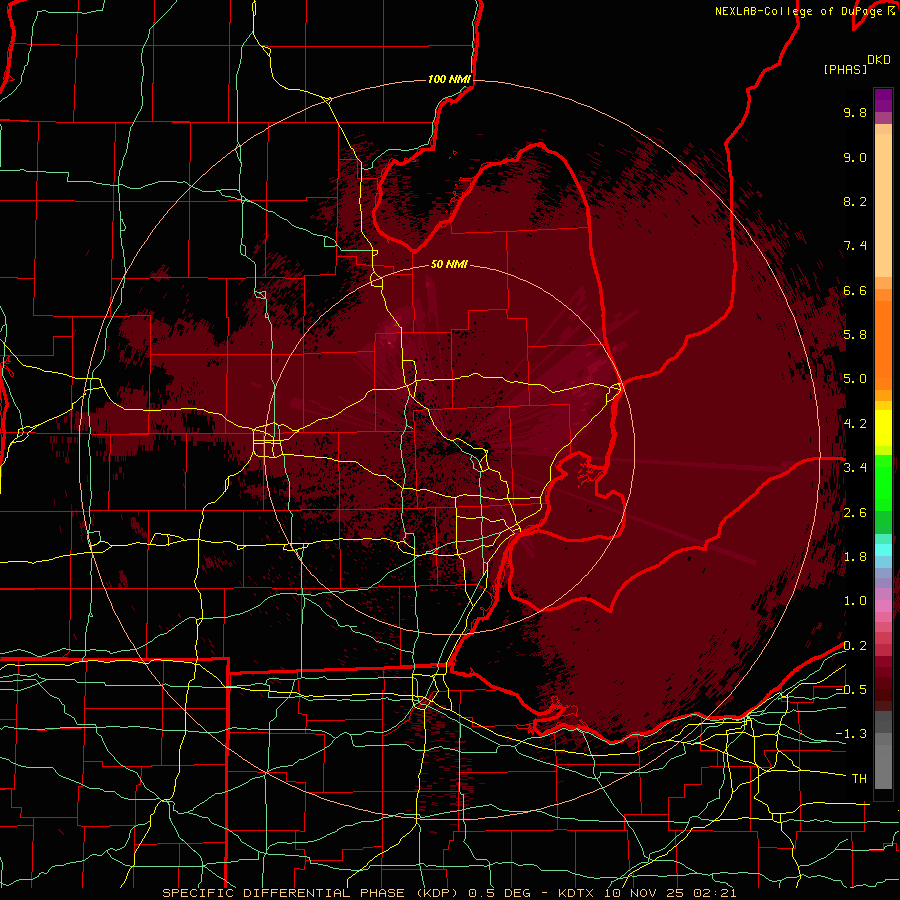The width and height of the screenshot is (900, 900).
Task: Click the bright green segment of the color bar
Action: pos(883,482)
